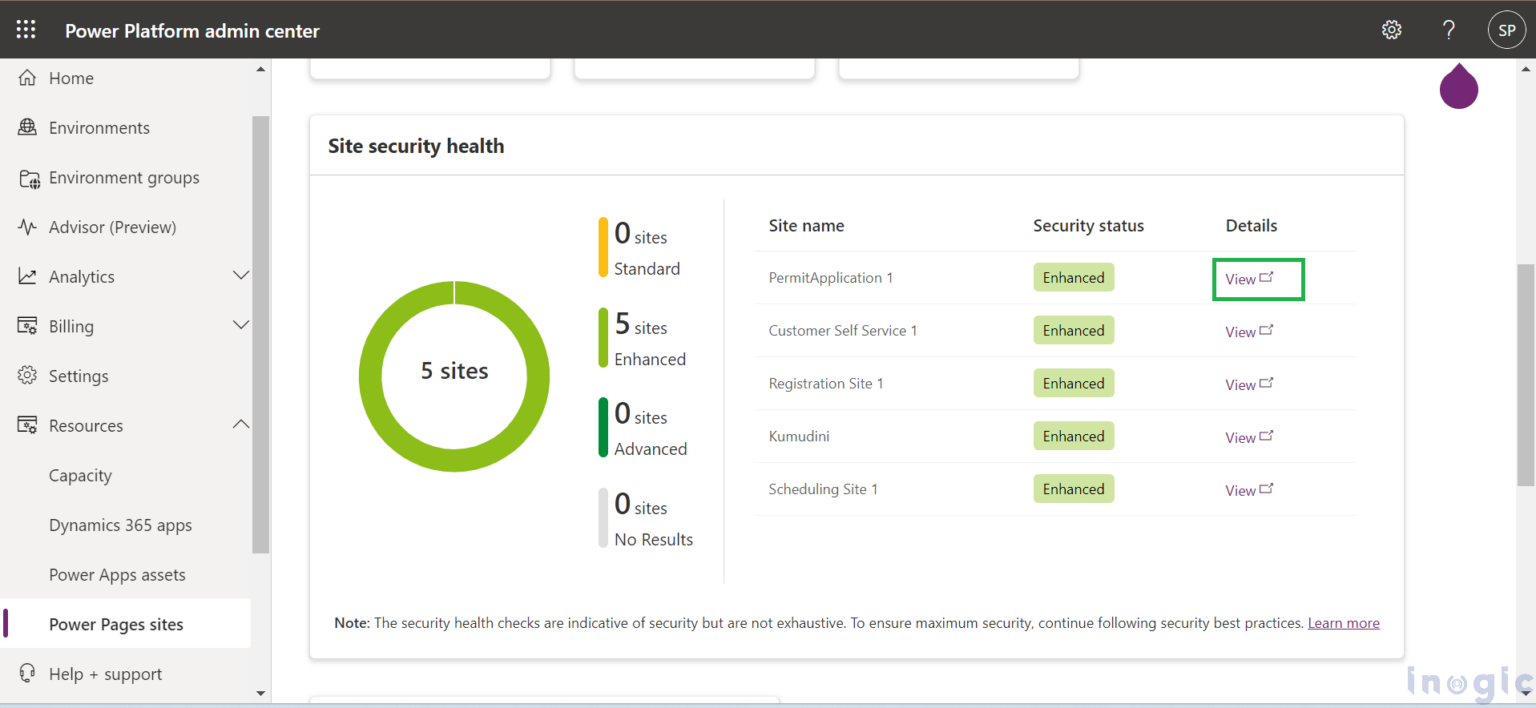Click the Site security health heading

[x=416, y=146]
